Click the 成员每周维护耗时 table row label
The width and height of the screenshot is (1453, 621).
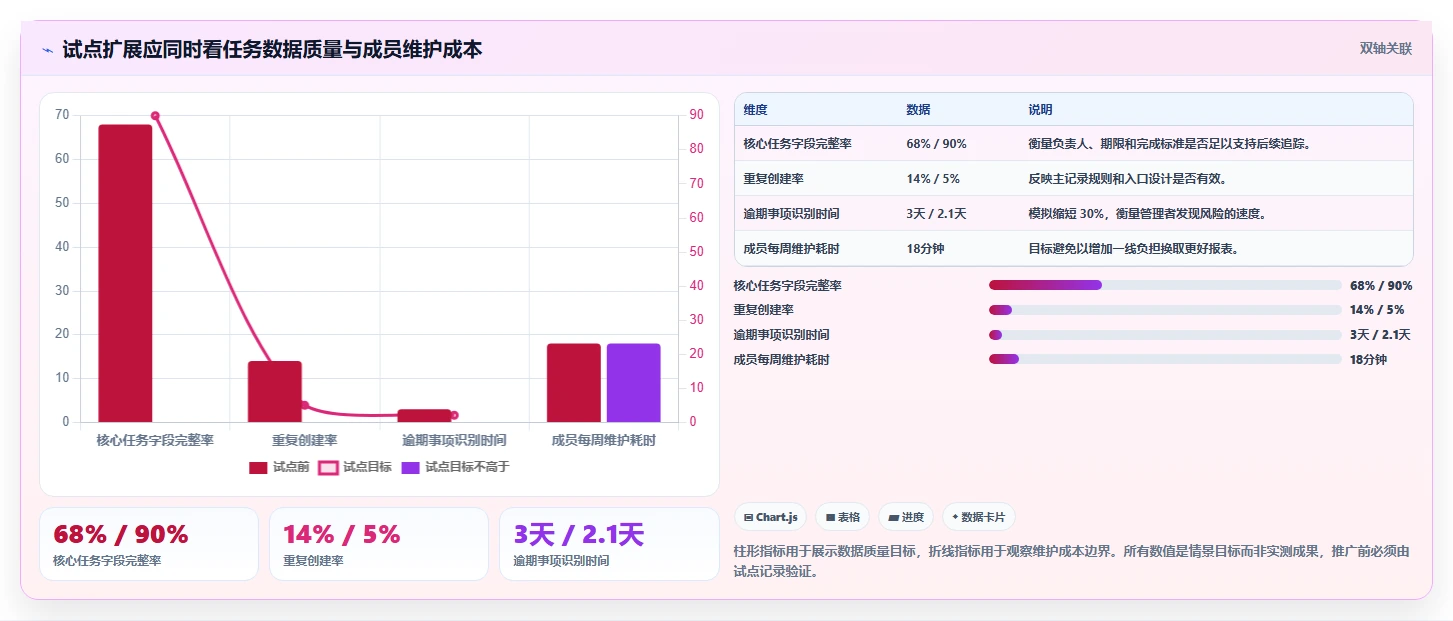pos(791,249)
